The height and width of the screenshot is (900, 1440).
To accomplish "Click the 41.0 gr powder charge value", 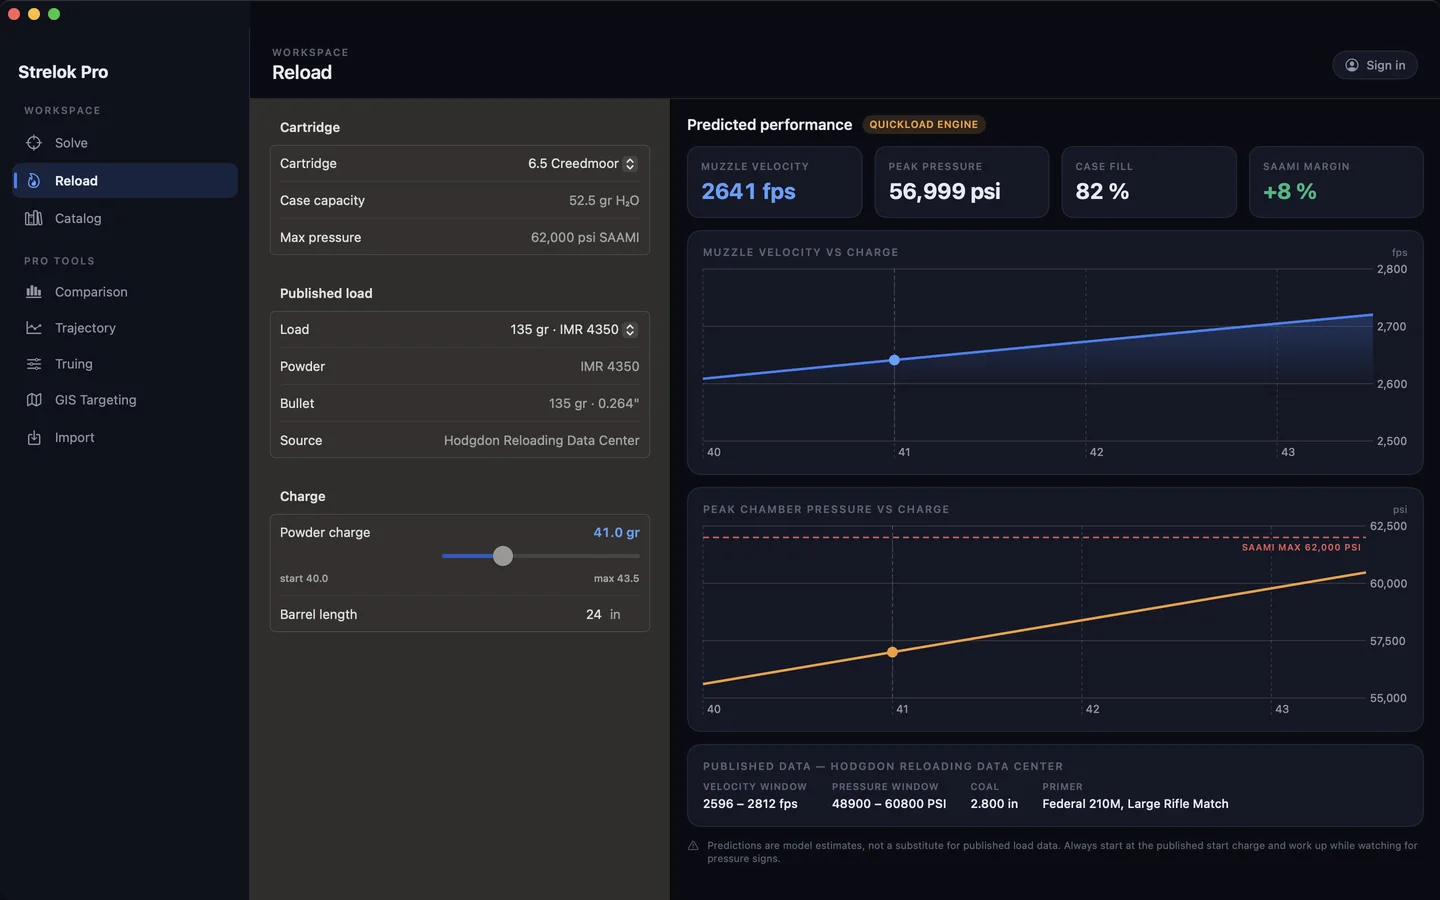I will [616, 533].
